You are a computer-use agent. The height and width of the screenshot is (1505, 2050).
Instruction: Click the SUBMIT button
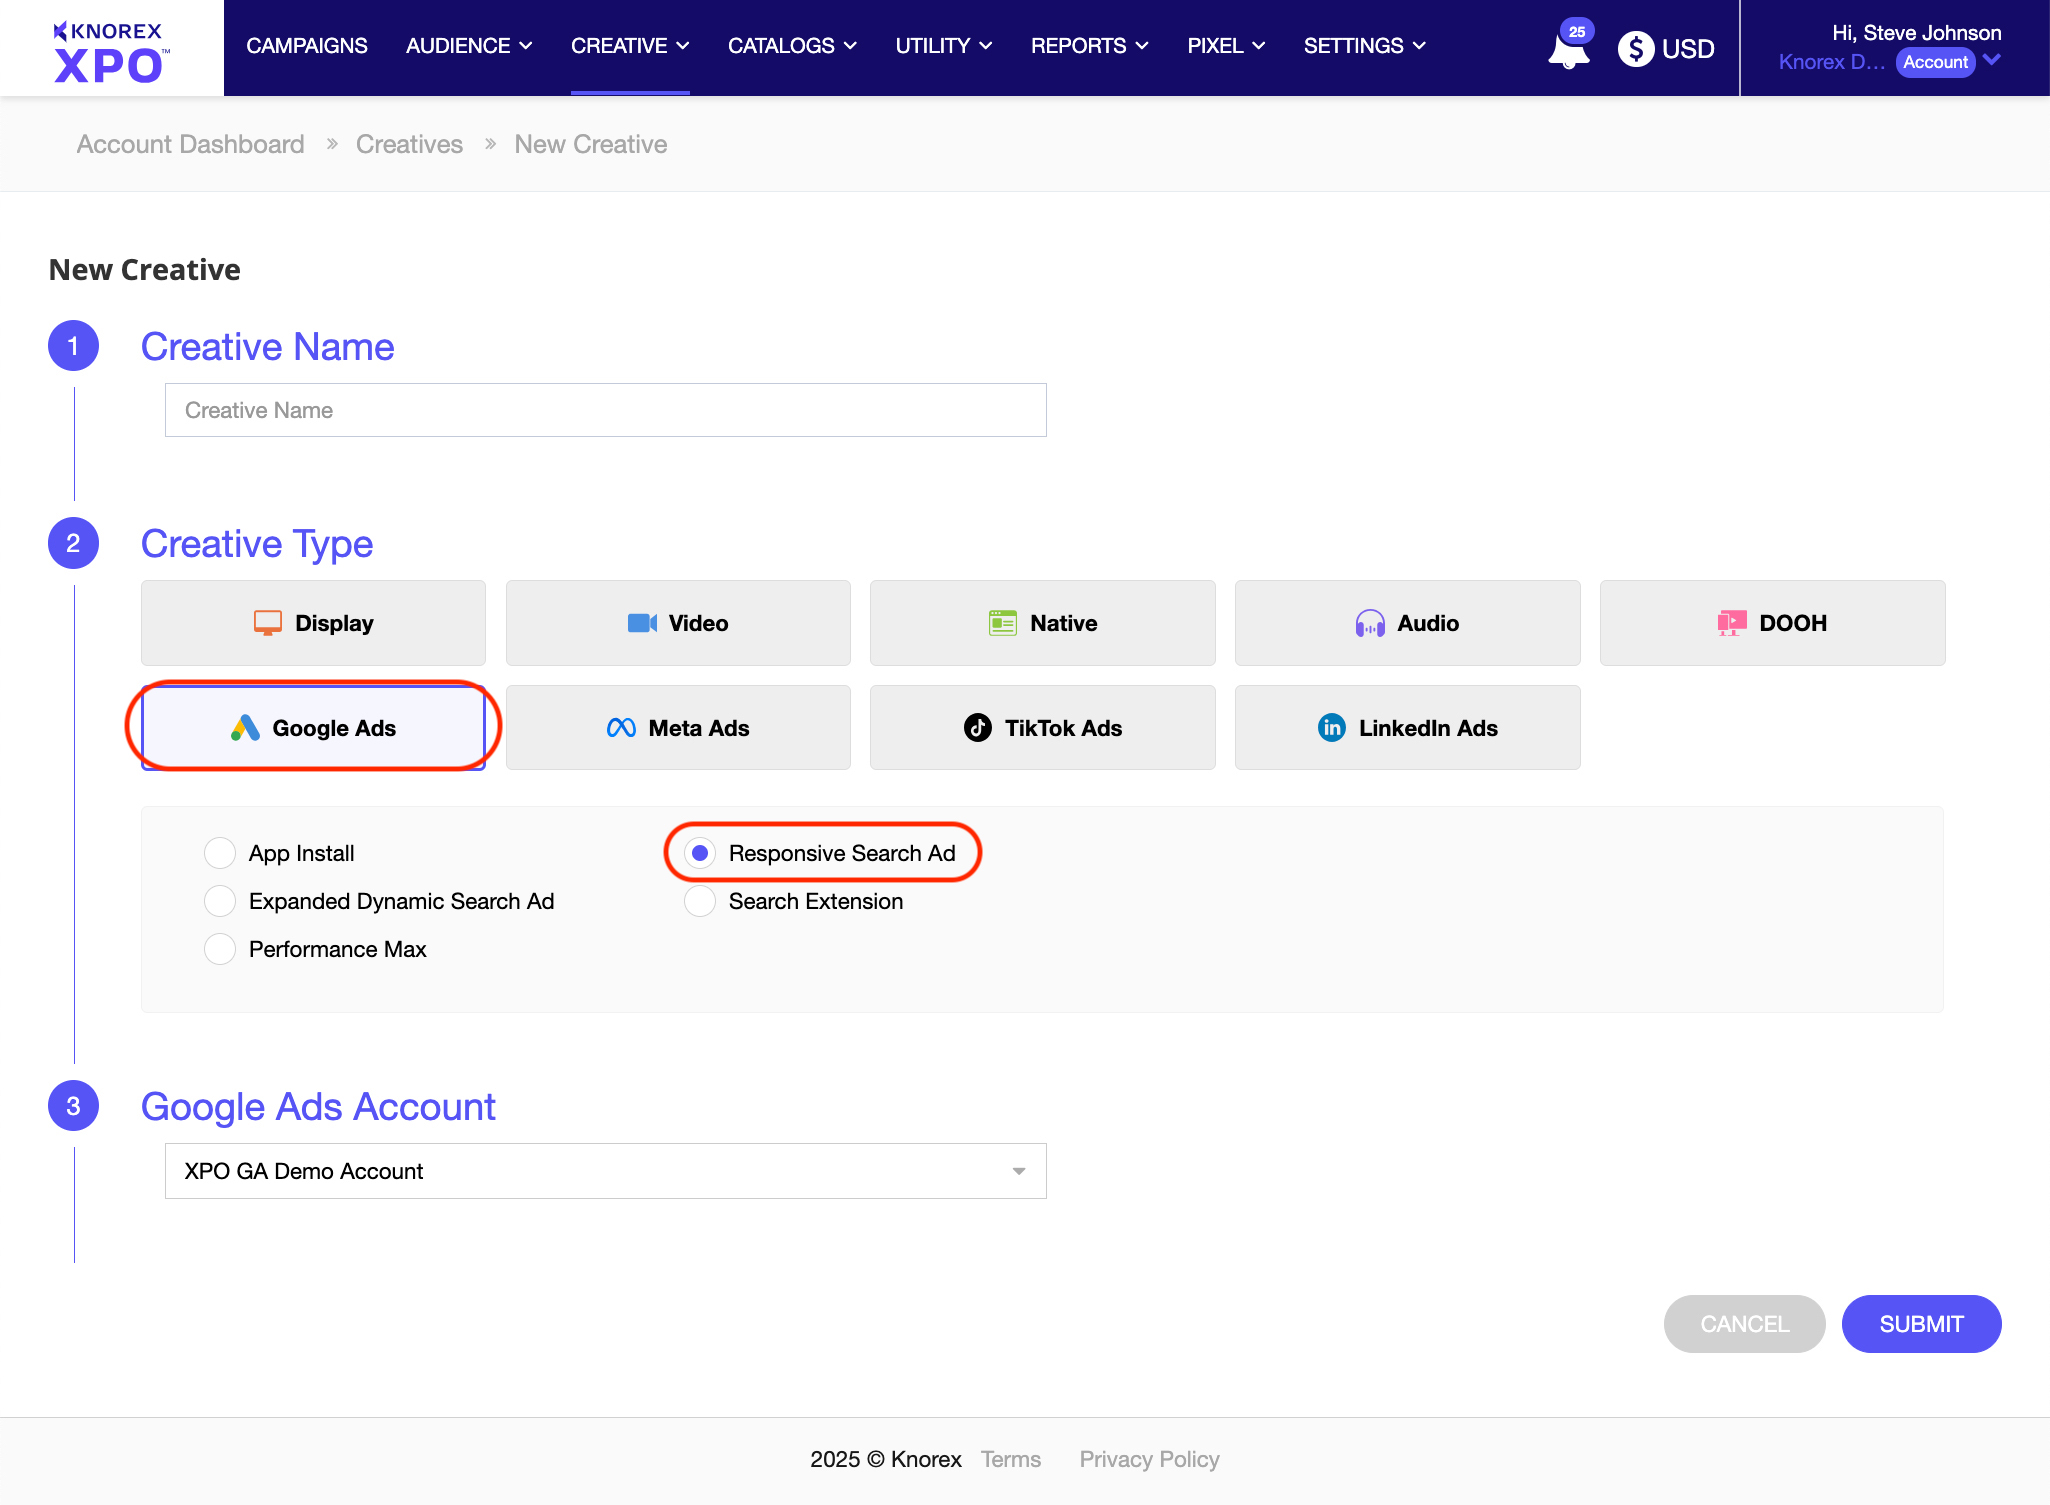[1920, 1323]
